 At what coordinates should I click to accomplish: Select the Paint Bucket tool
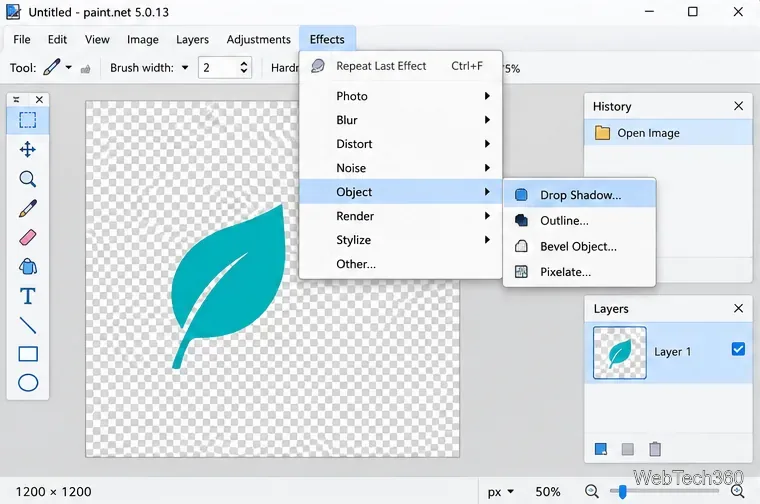(28, 267)
